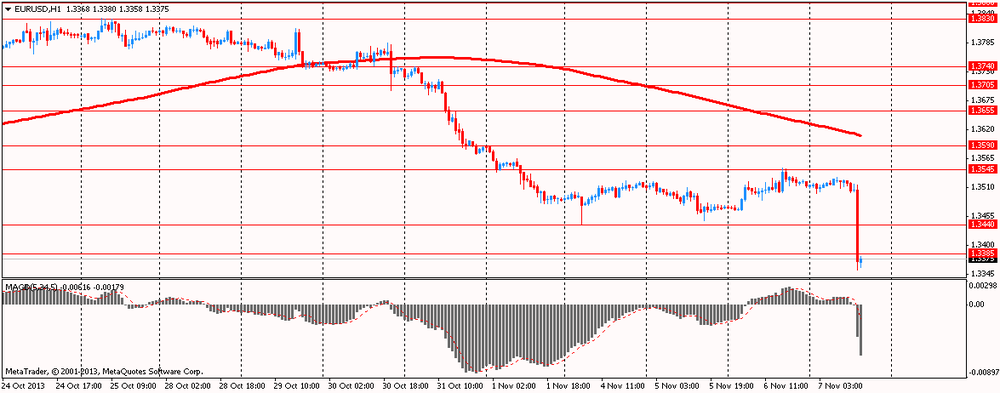Click the 0.00 level on MACD scale
The height and width of the screenshot is (393, 1000).
[977, 304]
